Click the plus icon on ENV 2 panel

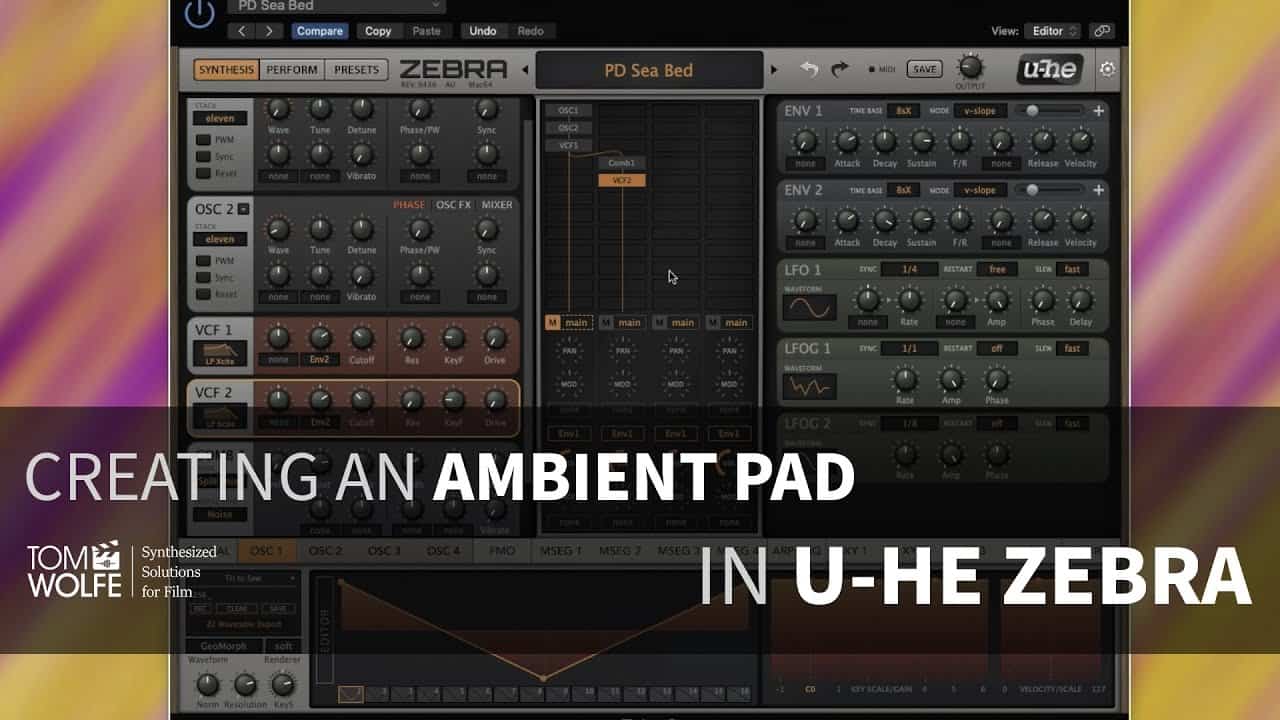click(x=1098, y=190)
